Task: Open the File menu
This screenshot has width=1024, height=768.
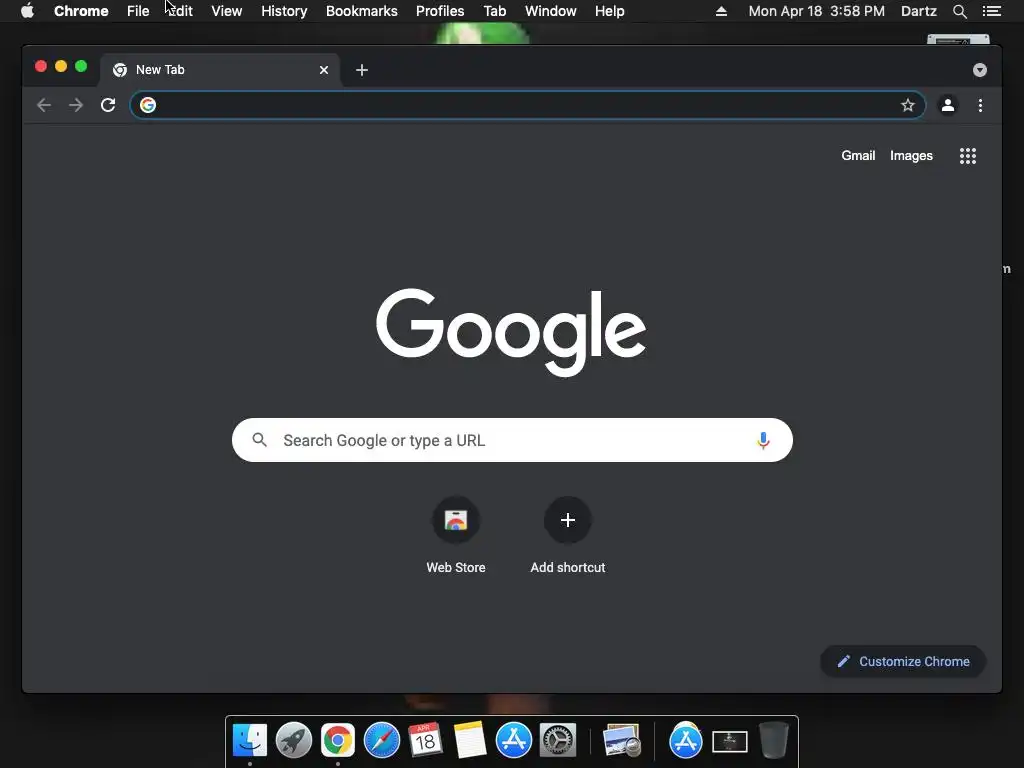Action: pyautogui.click(x=138, y=11)
